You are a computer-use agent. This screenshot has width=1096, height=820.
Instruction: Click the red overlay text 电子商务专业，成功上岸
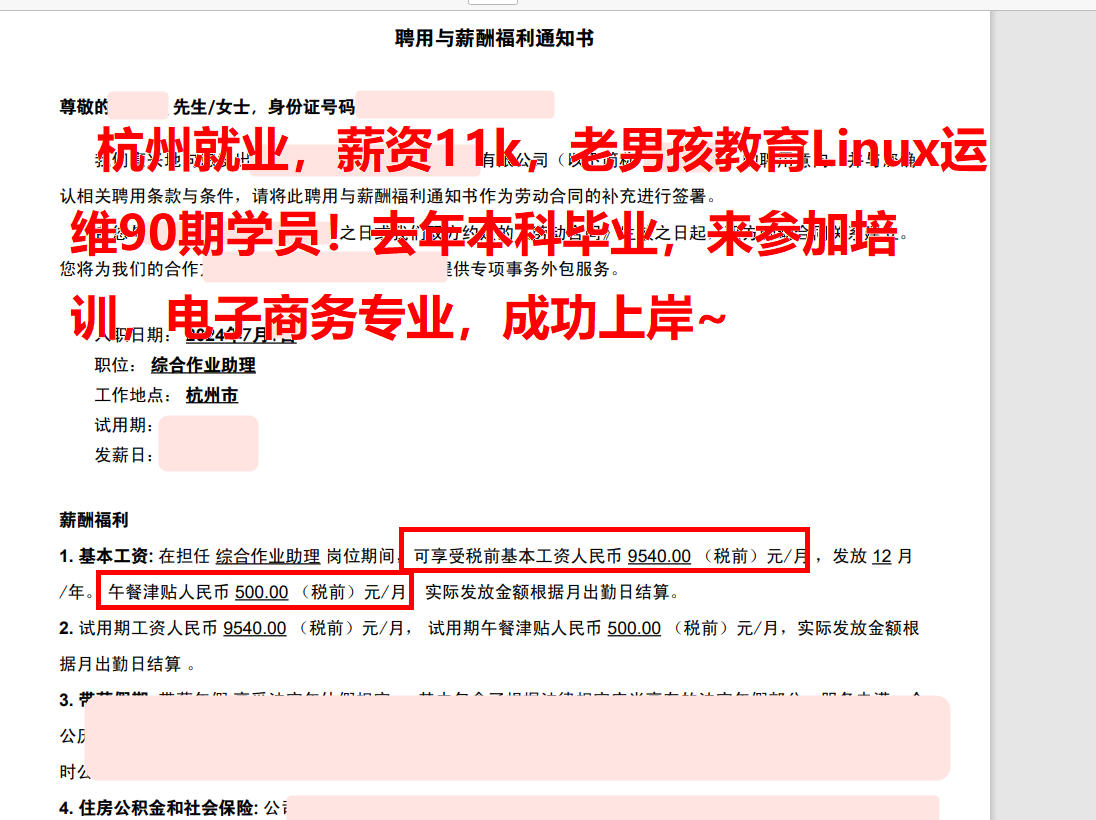tap(448, 318)
